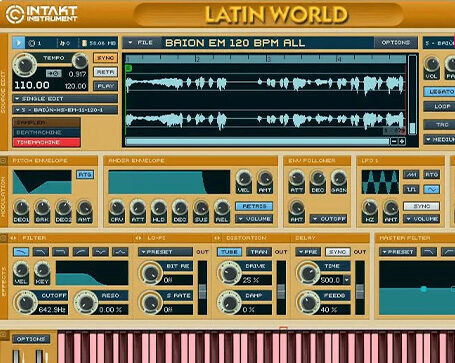Toggle the RETR button
Viewport: 455px width, 363px height.
(x=105, y=72)
